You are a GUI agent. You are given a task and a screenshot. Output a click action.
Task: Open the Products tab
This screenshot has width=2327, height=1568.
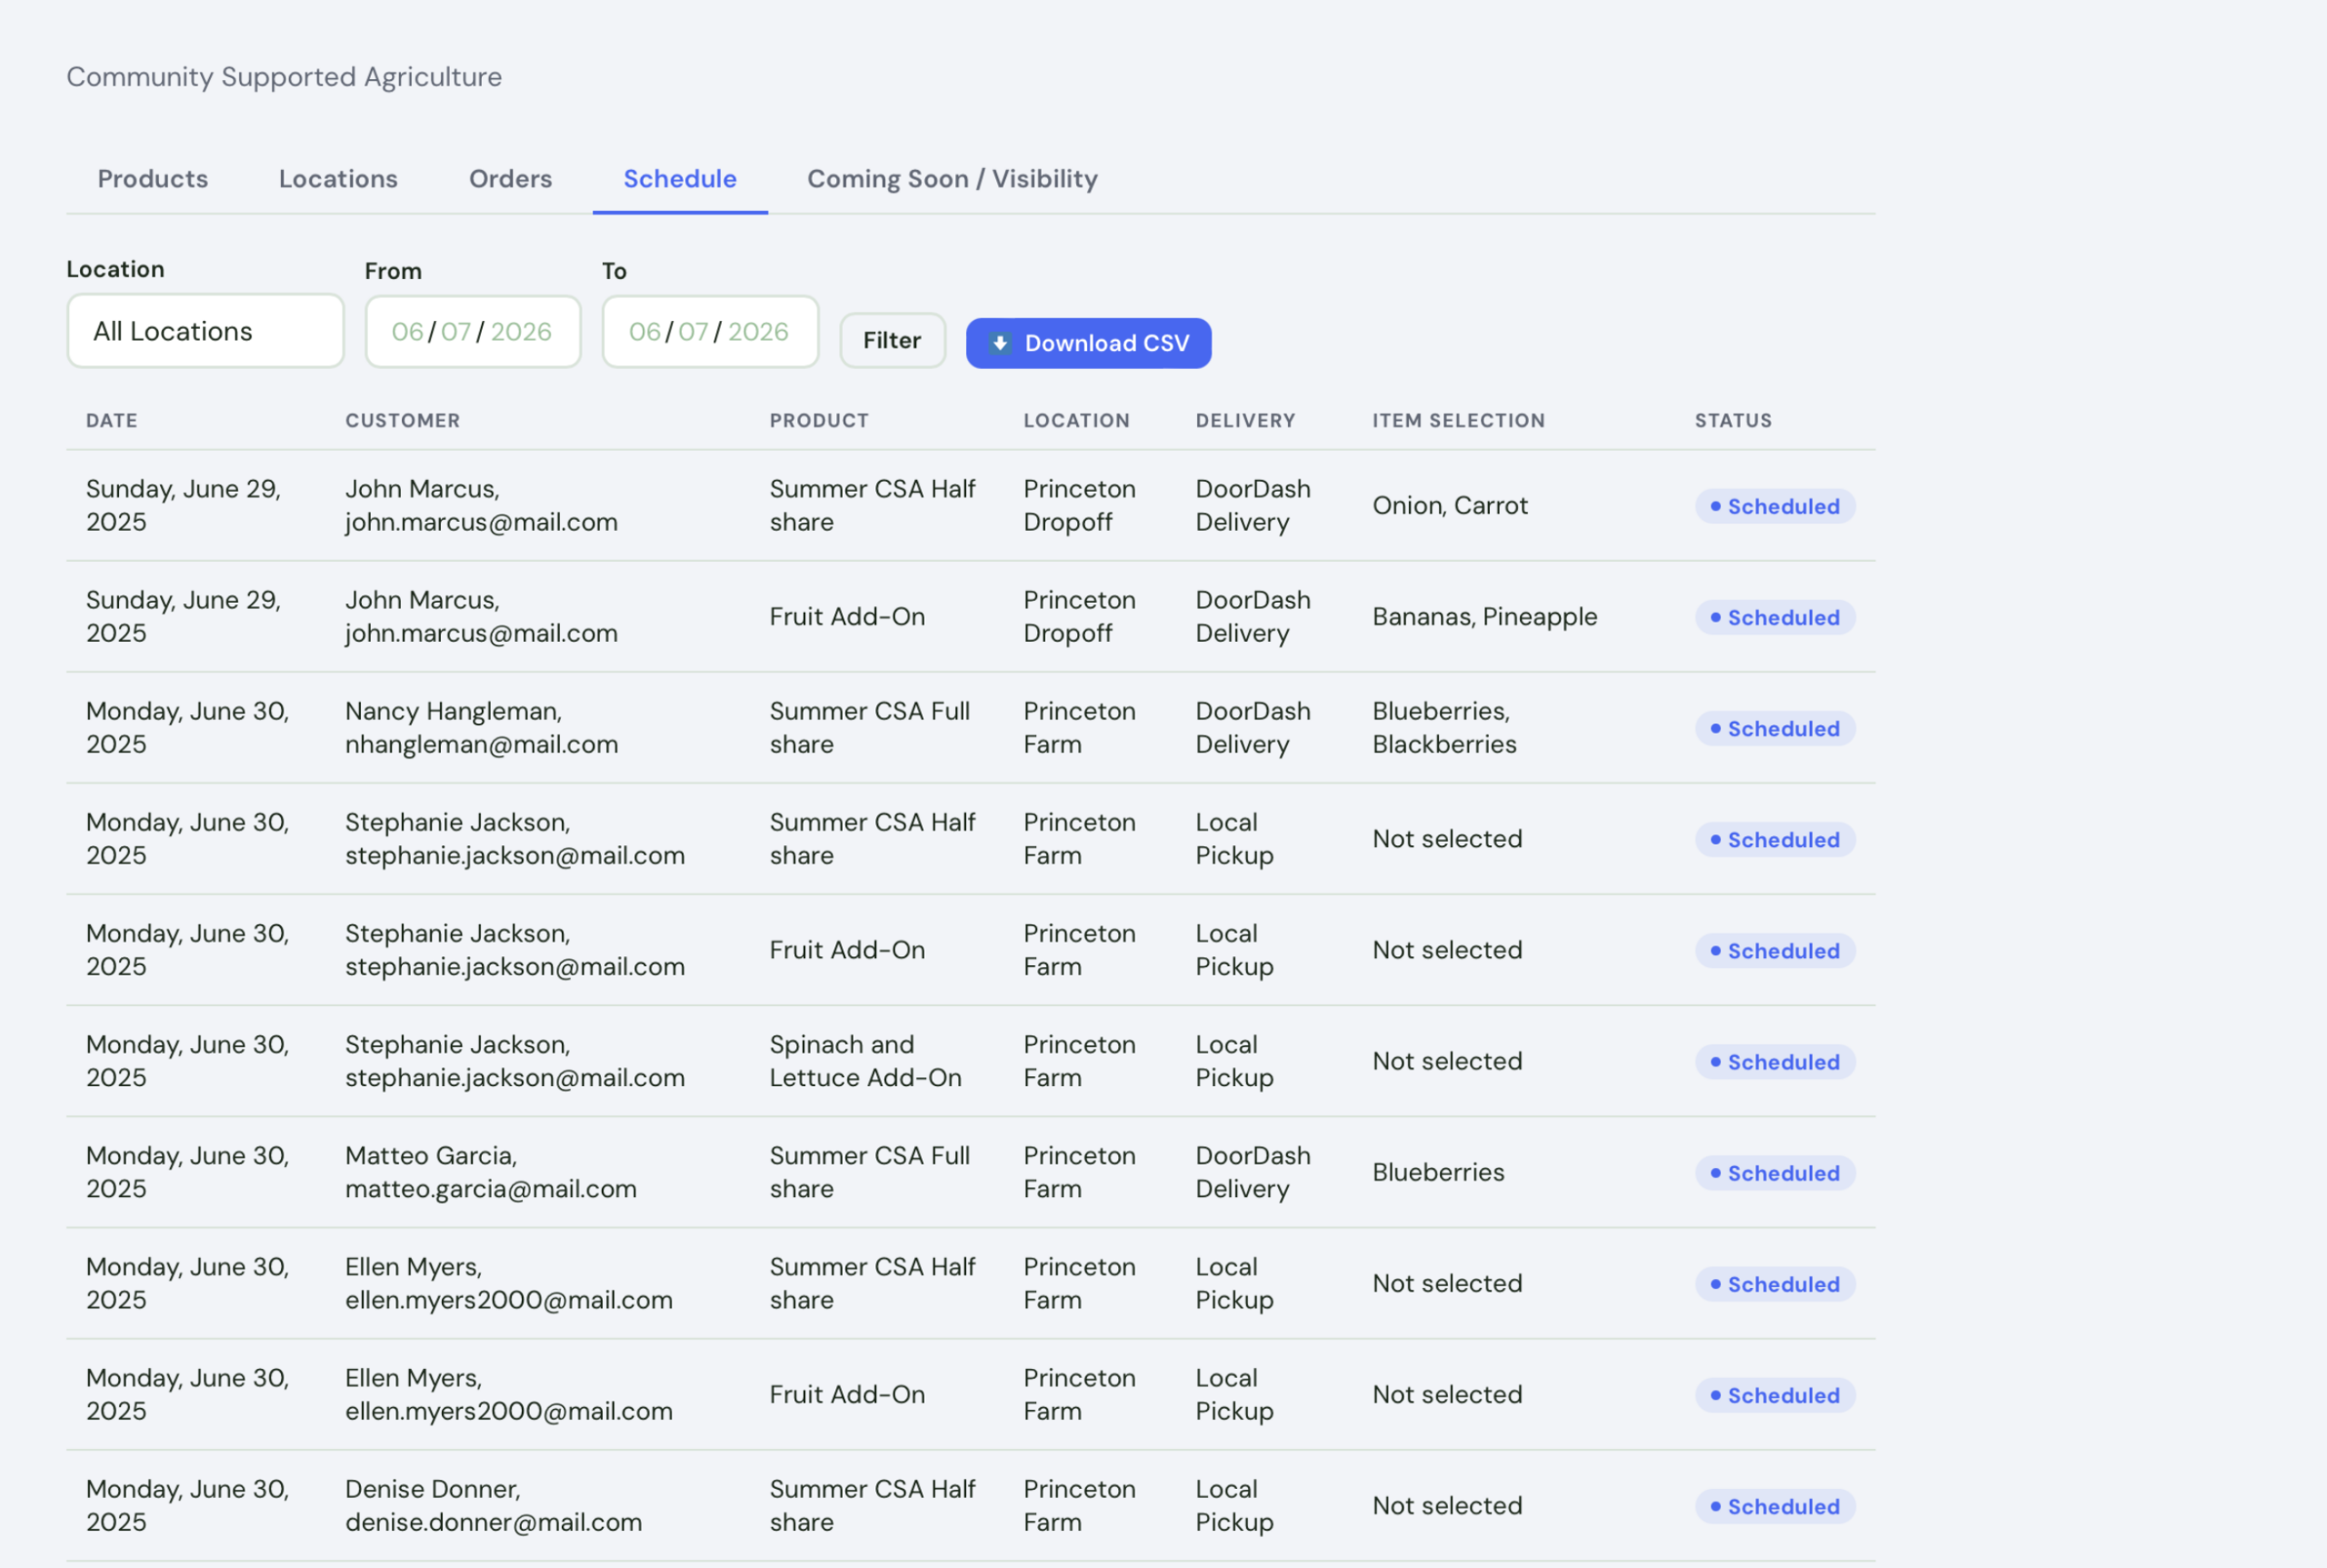click(x=153, y=179)
